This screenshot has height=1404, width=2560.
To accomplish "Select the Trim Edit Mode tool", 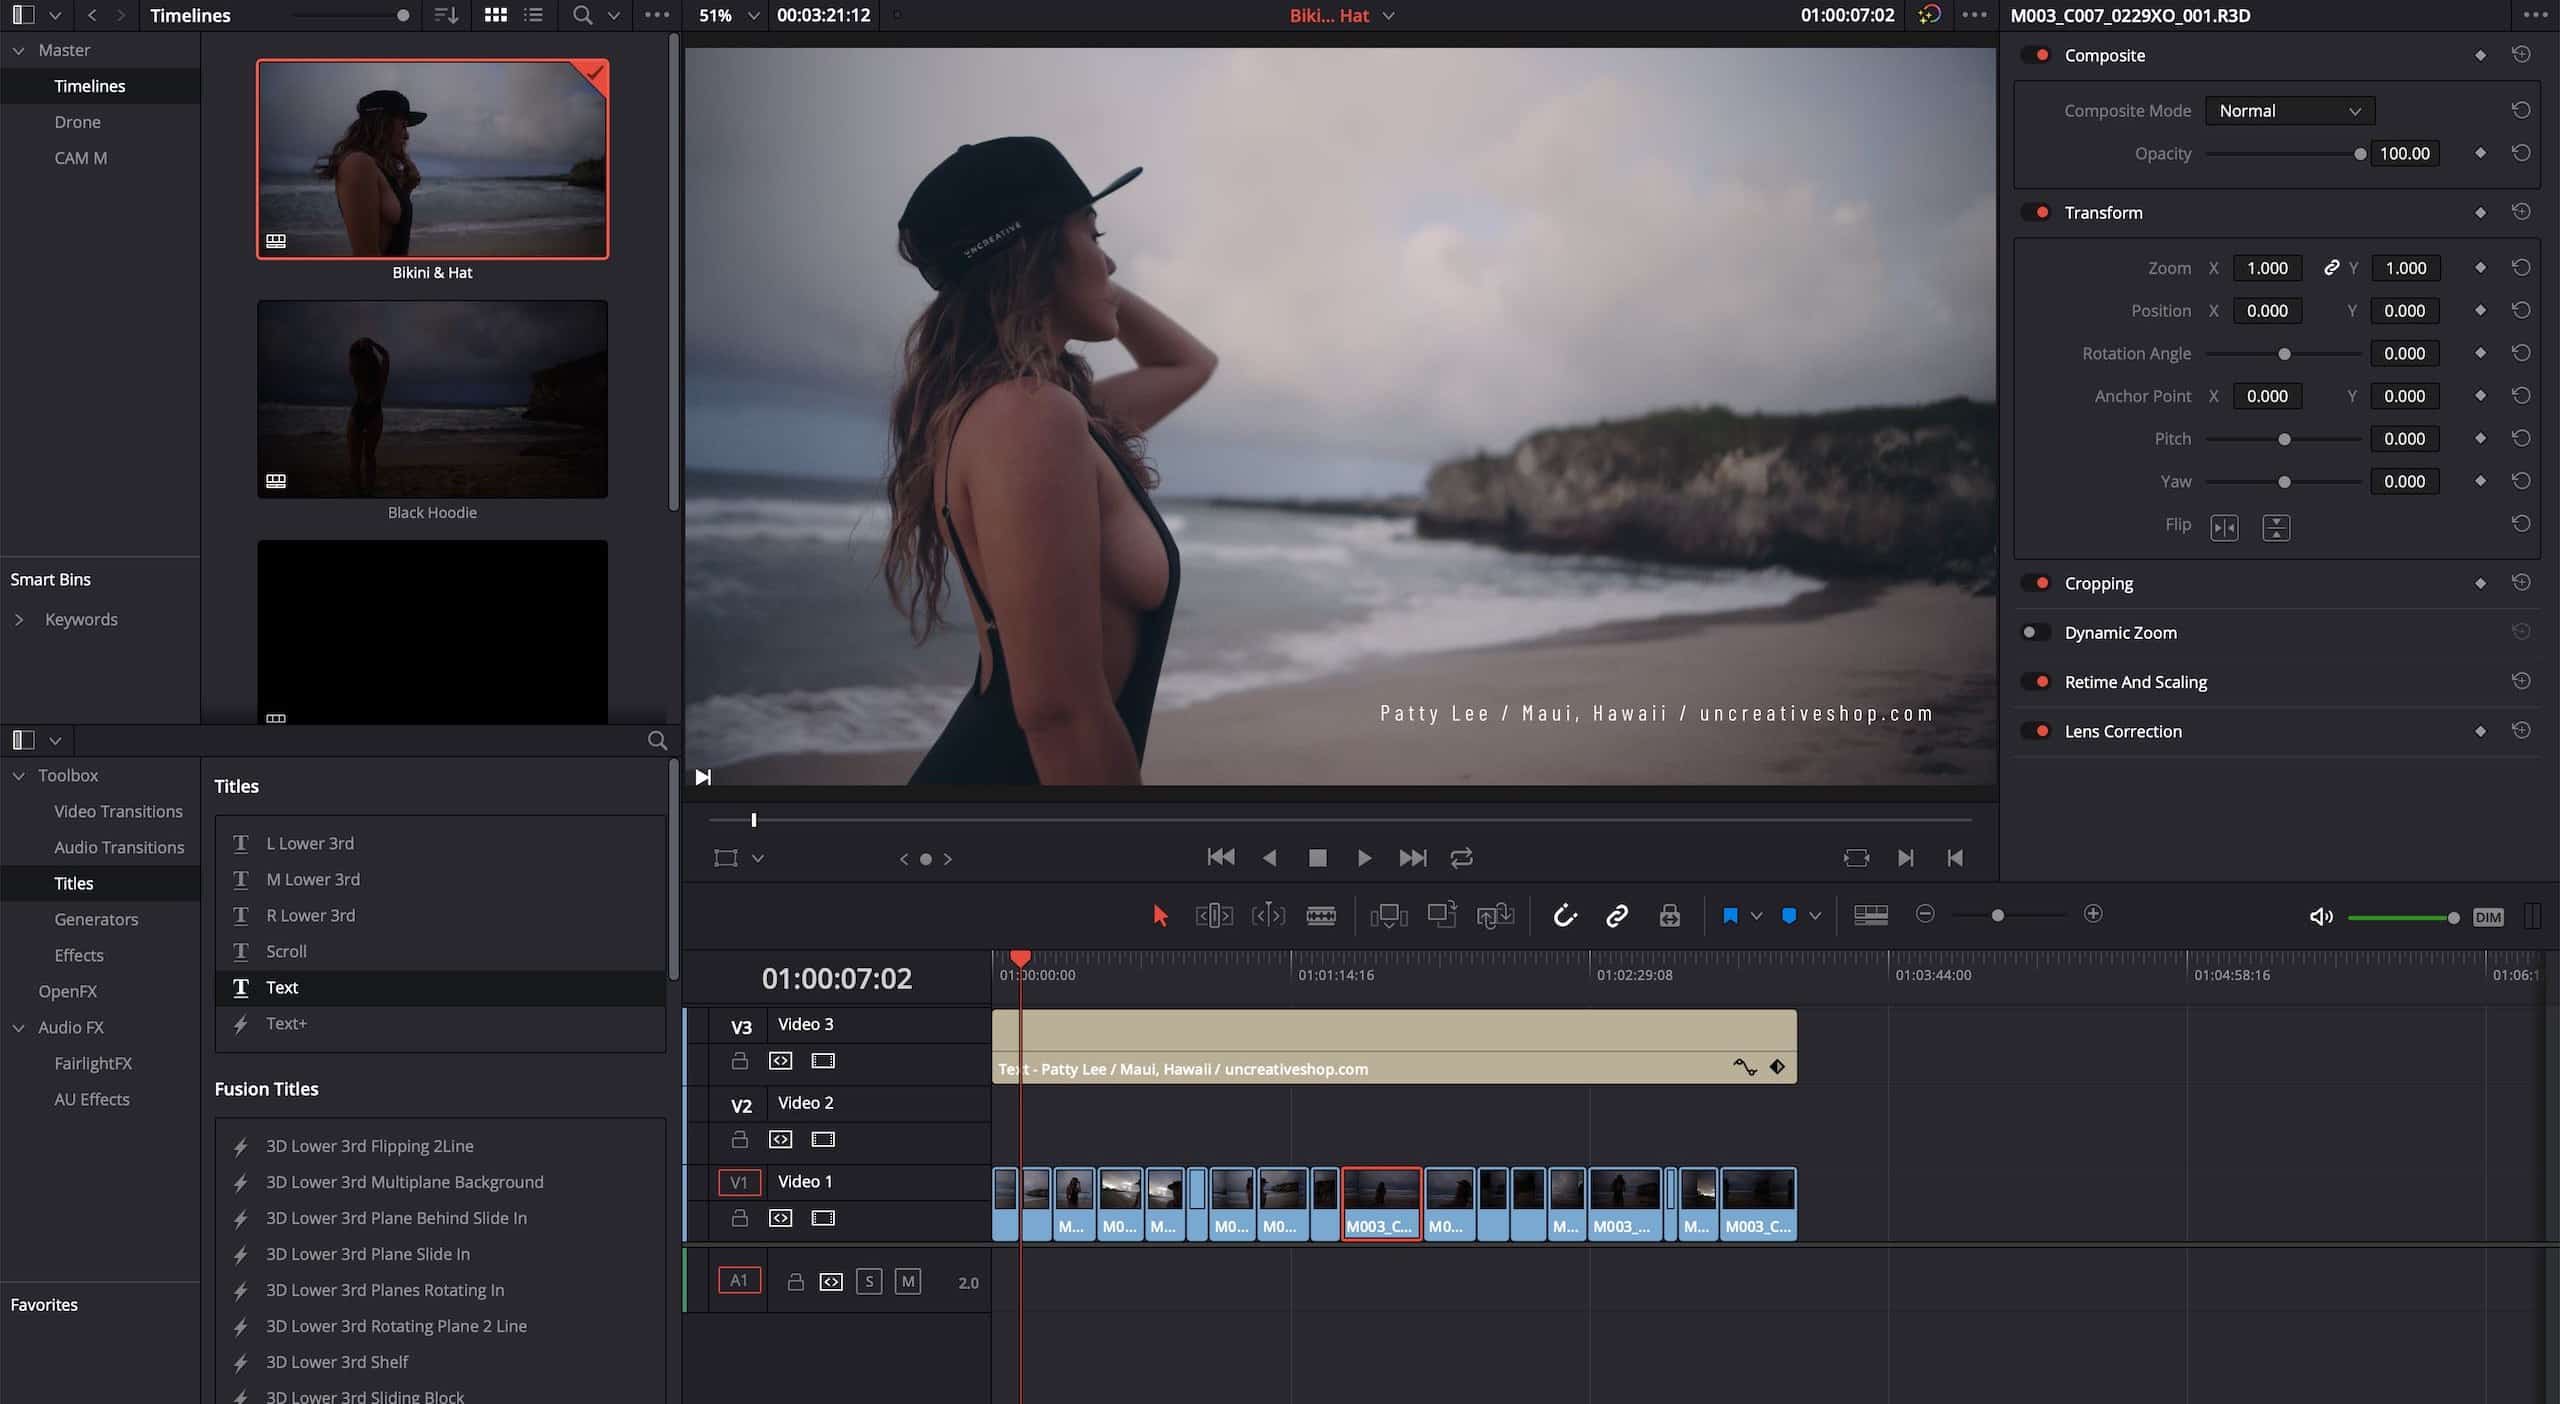I will point(1214,915).
